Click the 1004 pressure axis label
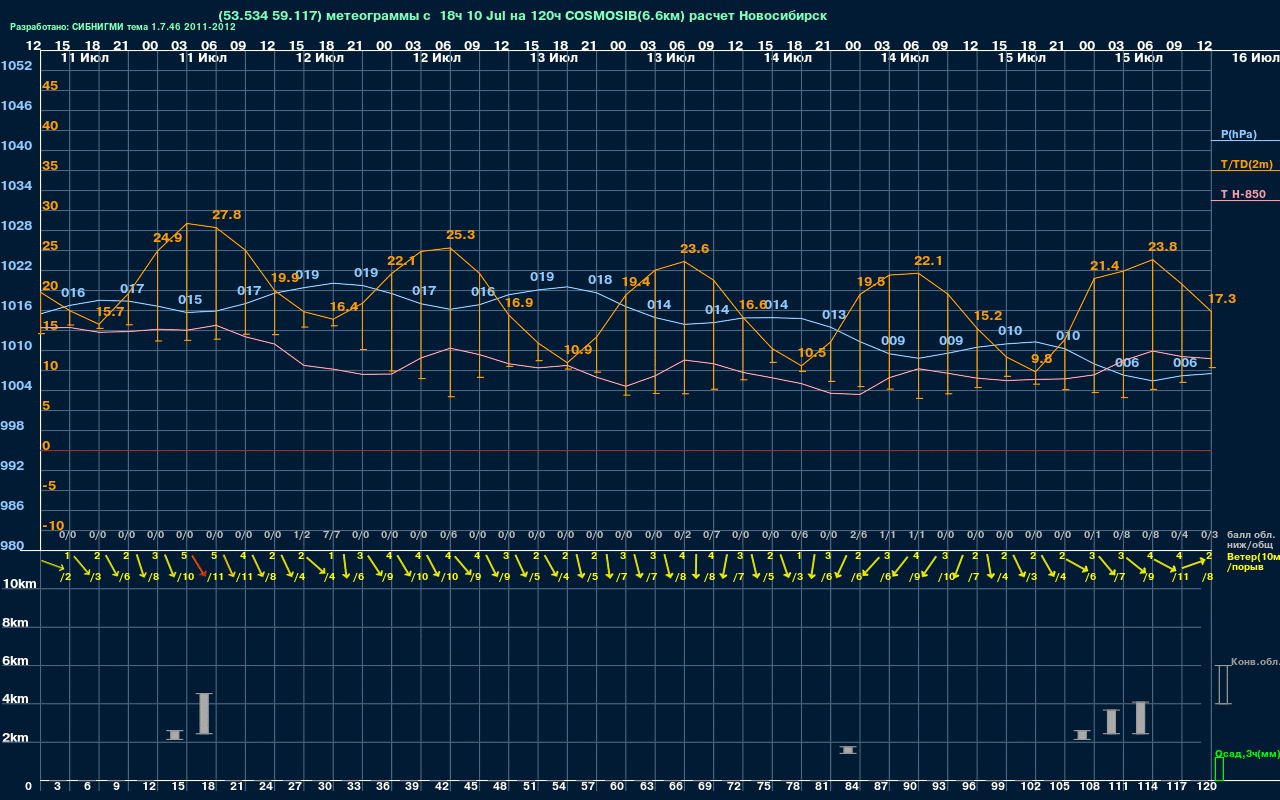Screen dimensions: 1280x800 tap(16, 385)
